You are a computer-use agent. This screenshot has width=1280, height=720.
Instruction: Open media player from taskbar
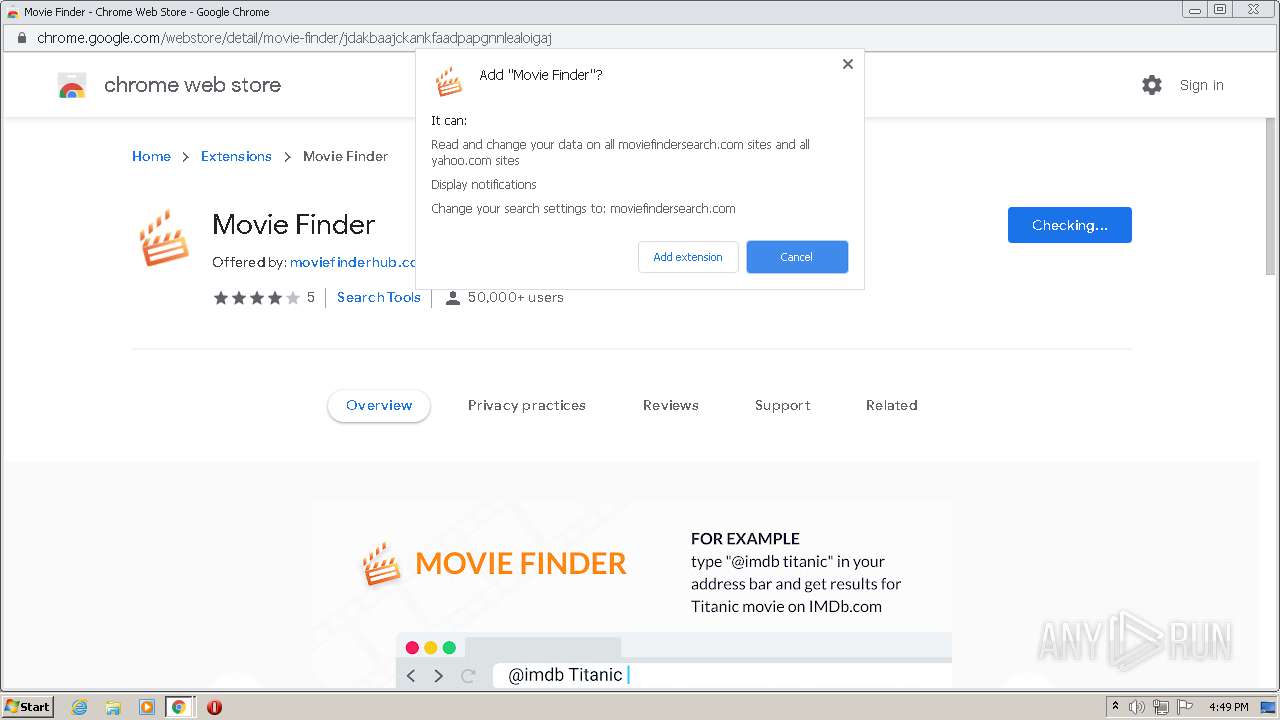coord(146,707)
